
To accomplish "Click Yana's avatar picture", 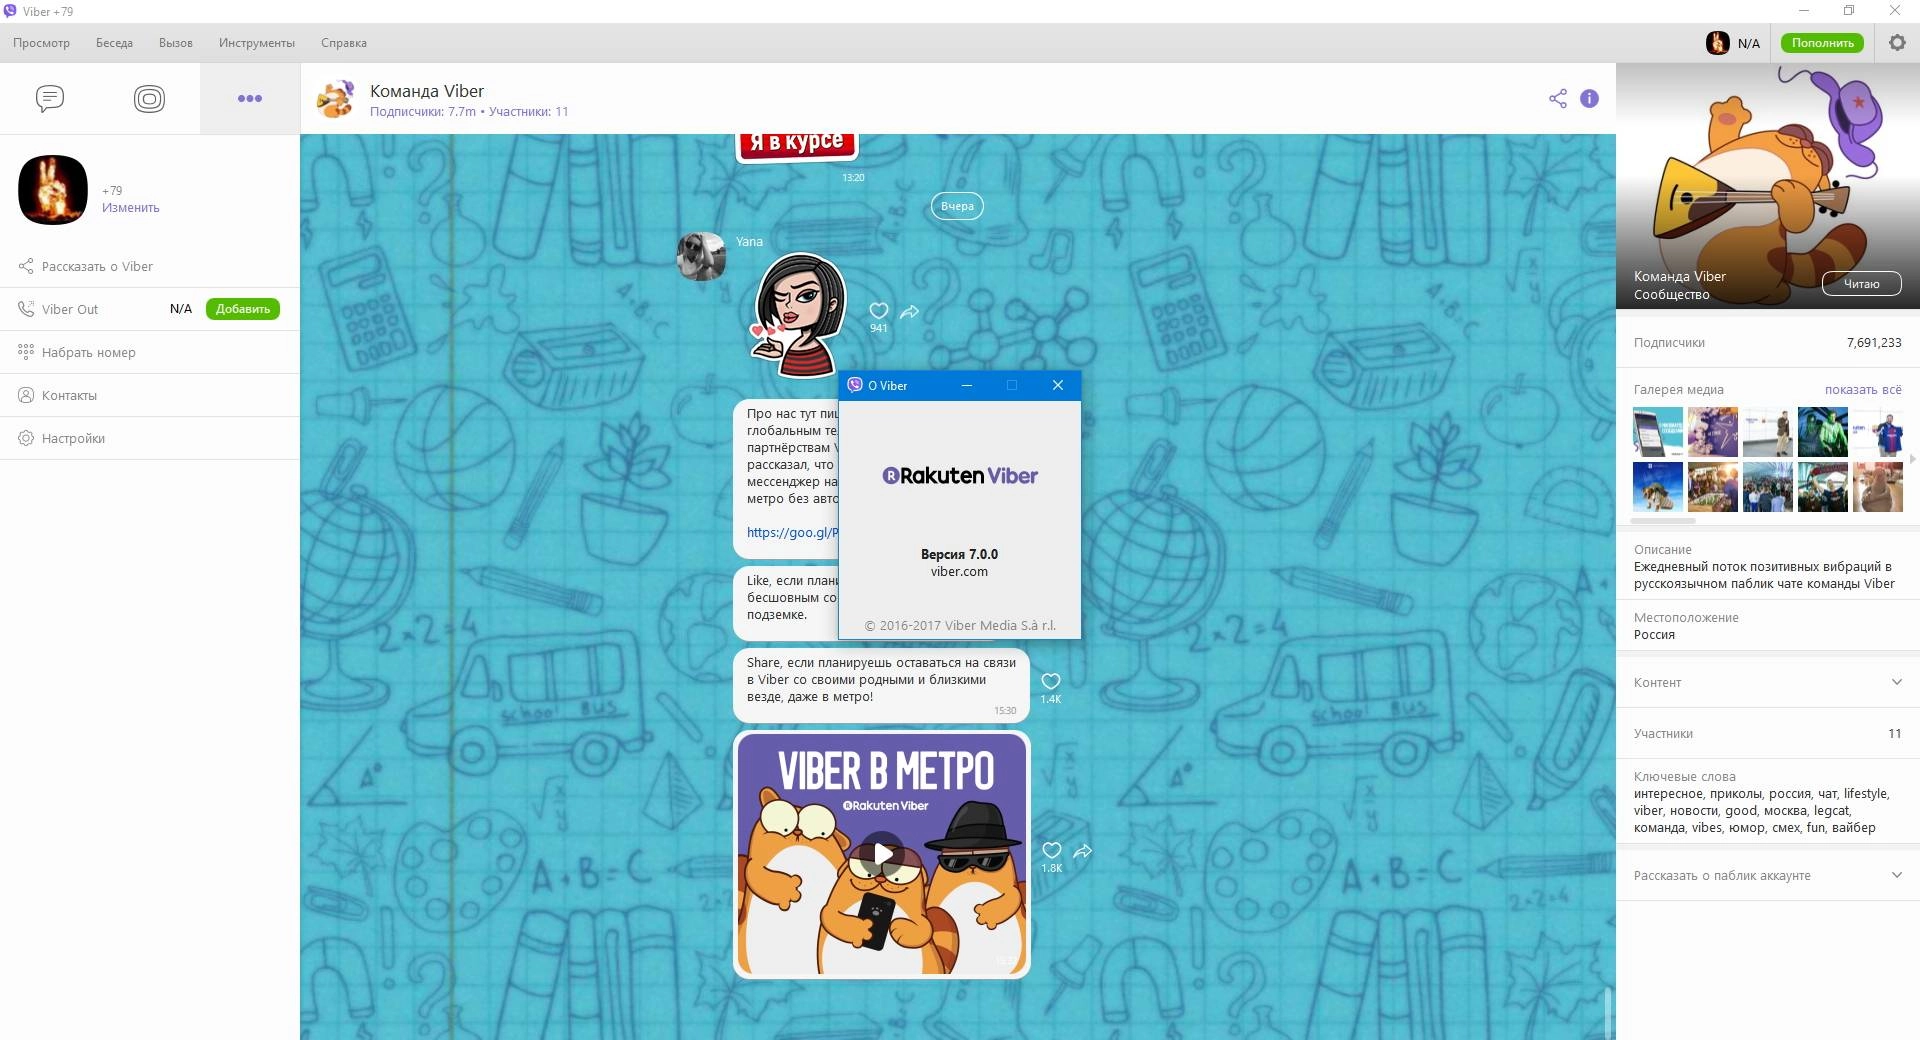I will click(x=701, y=256).
